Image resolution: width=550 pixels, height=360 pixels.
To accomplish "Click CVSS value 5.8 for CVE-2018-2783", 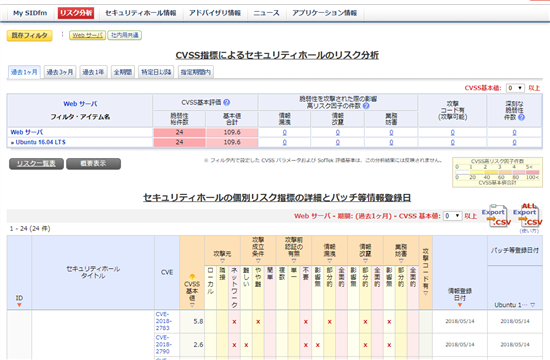I will point(198,321).
